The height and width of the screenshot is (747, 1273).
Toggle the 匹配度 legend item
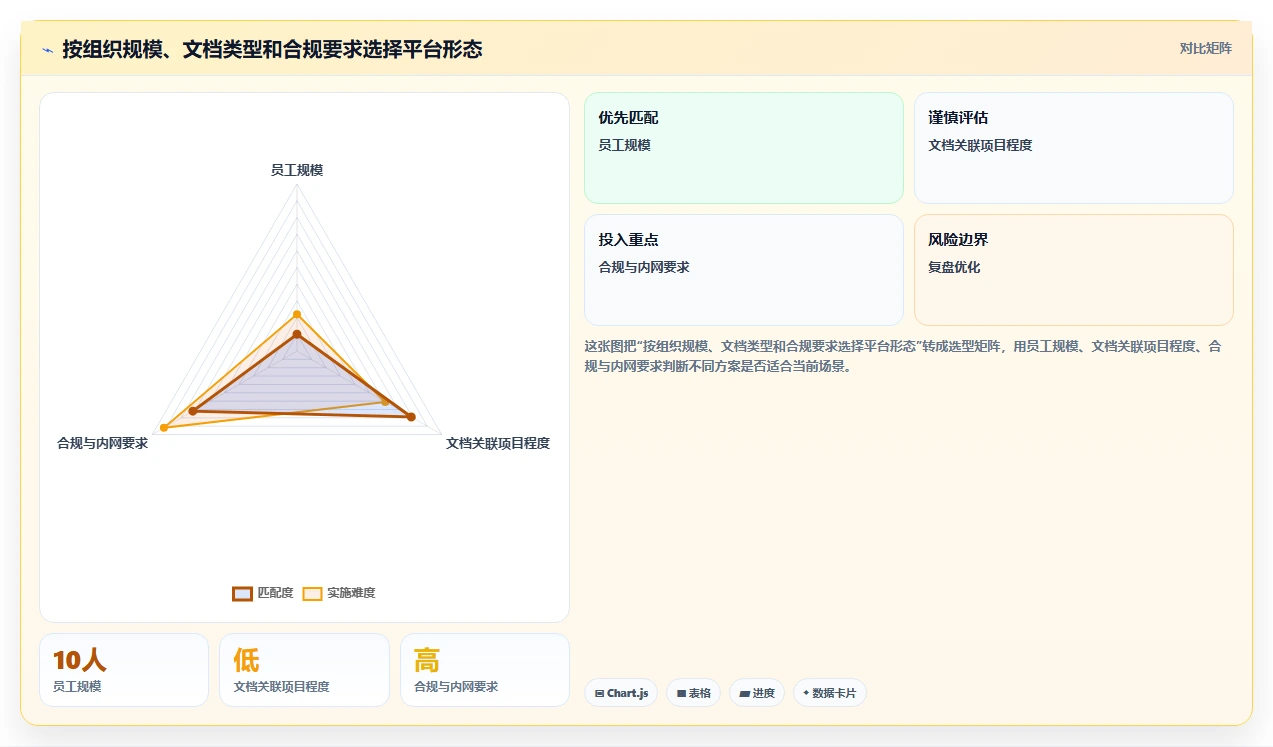[x=263, y=593]
